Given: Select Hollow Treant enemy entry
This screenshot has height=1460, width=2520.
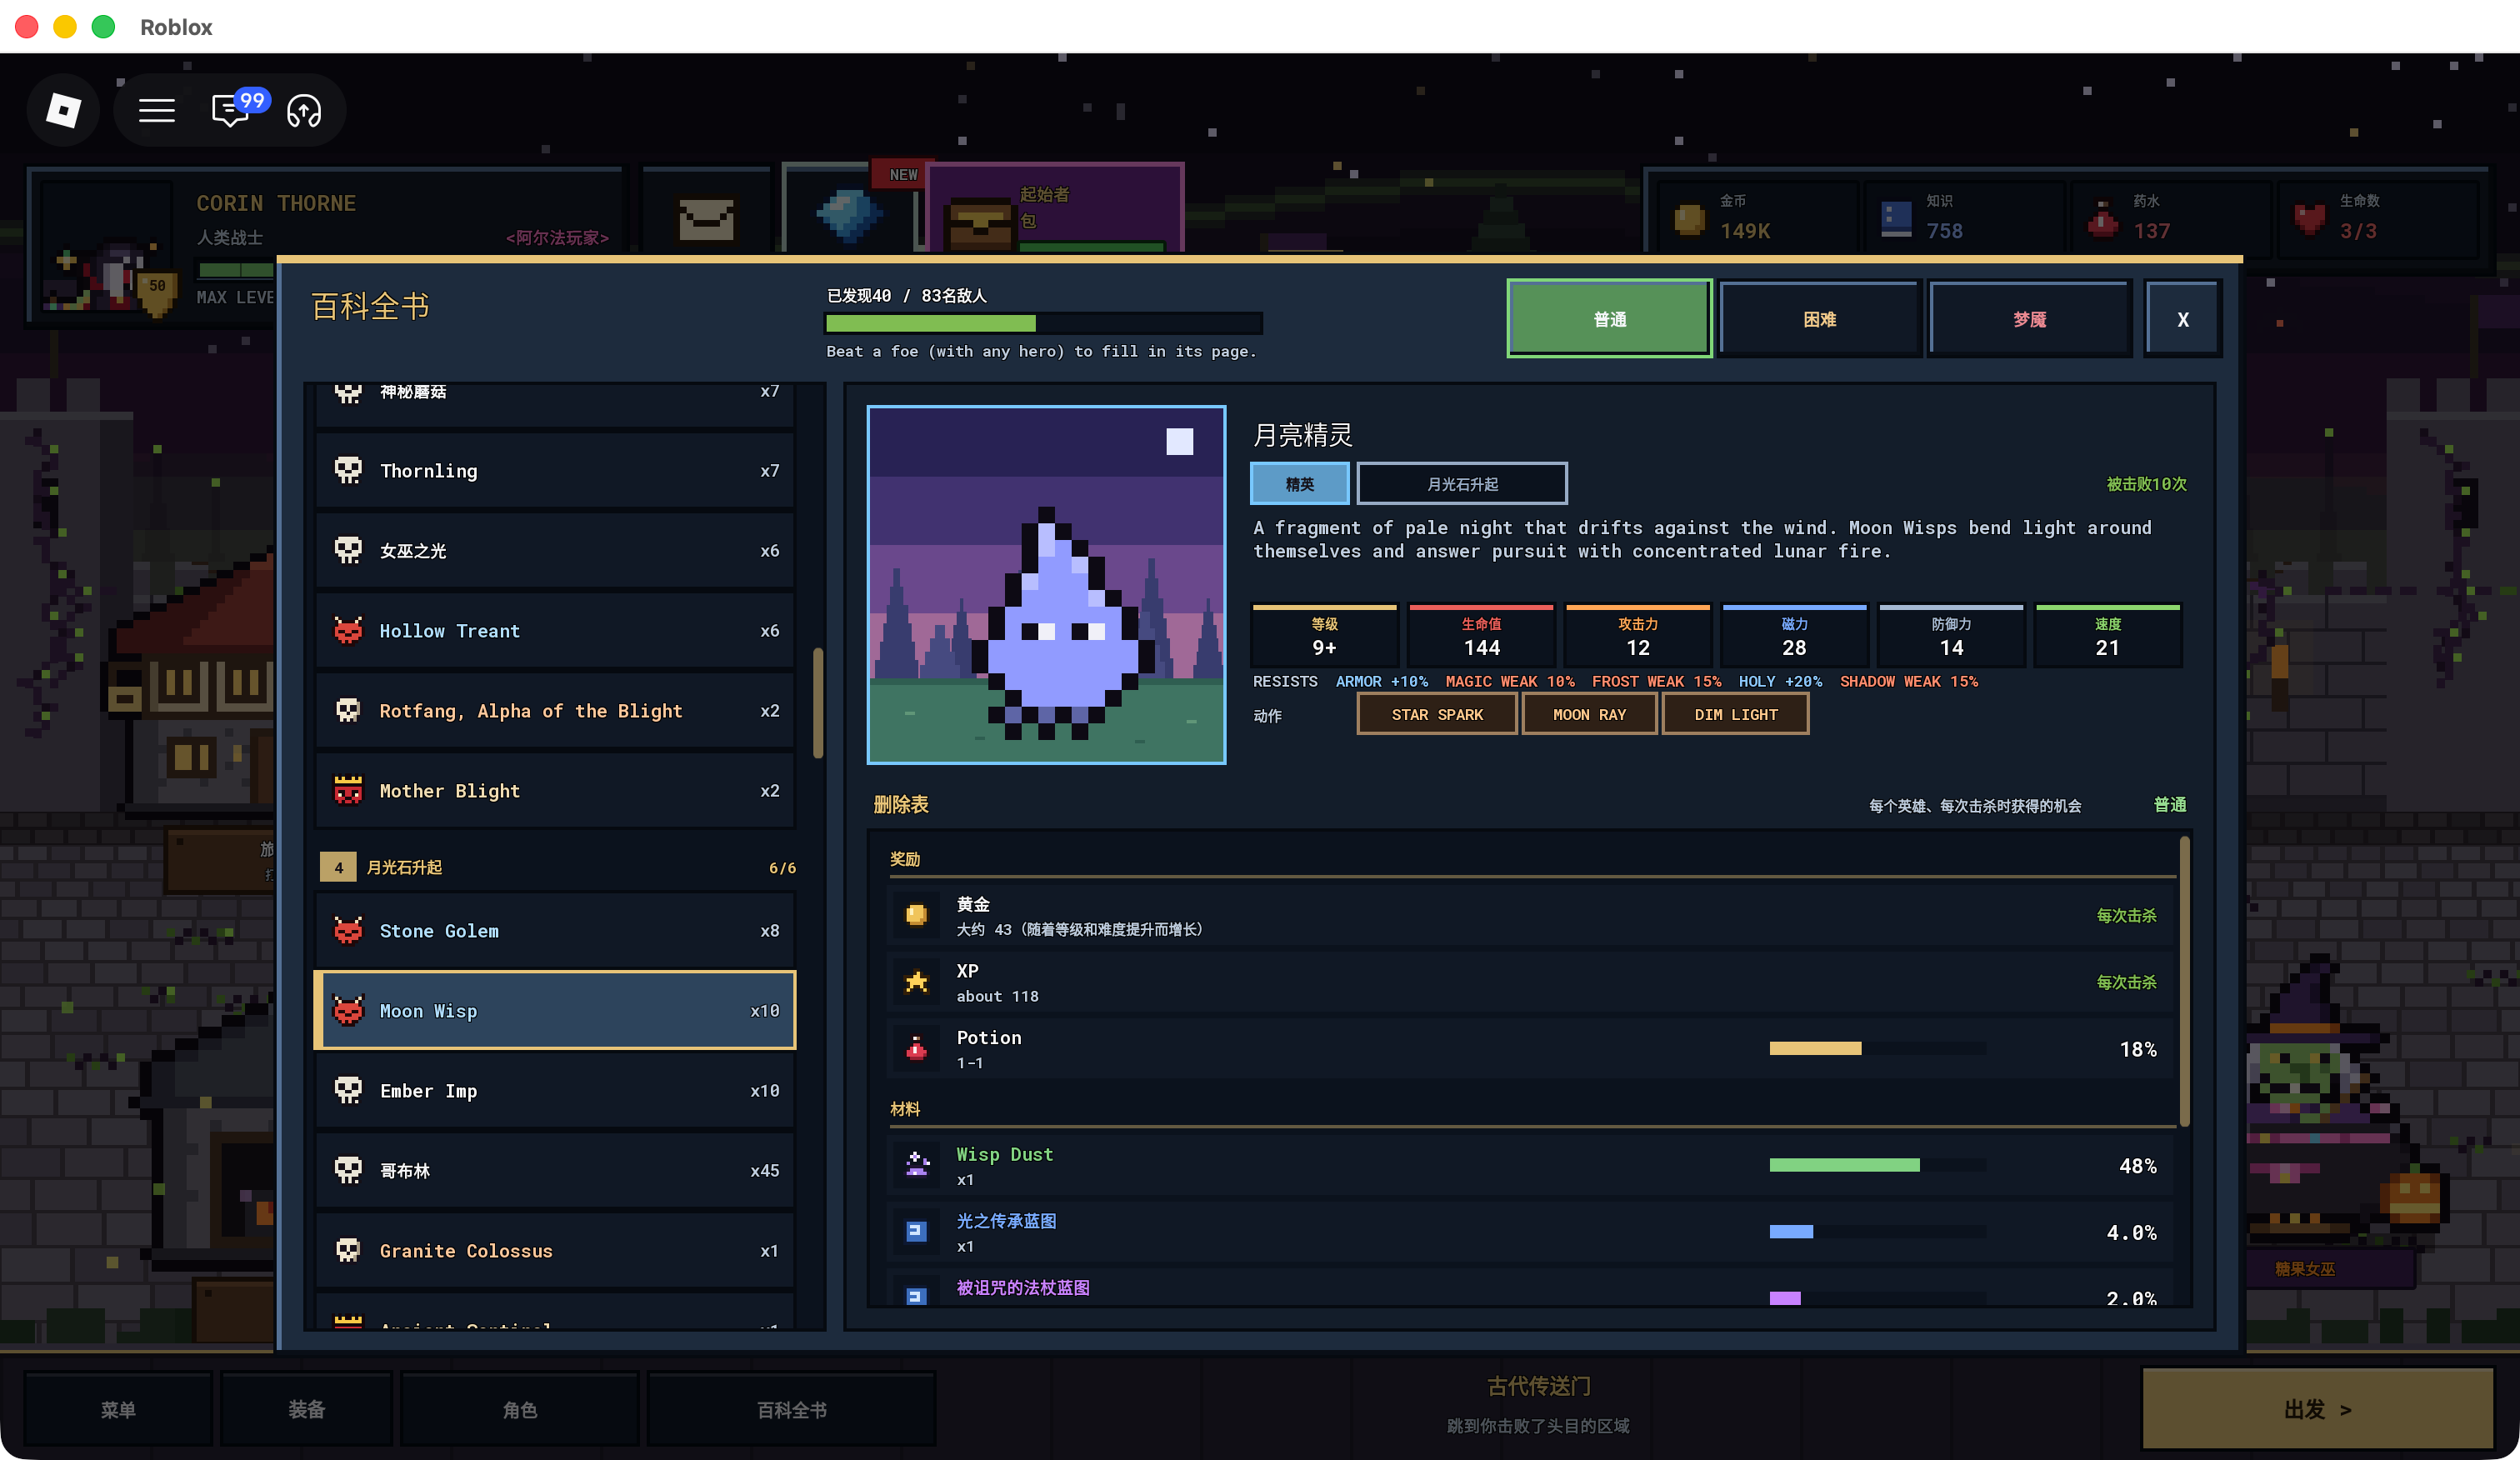Looking at the screenshot, I should click(555, 630).
